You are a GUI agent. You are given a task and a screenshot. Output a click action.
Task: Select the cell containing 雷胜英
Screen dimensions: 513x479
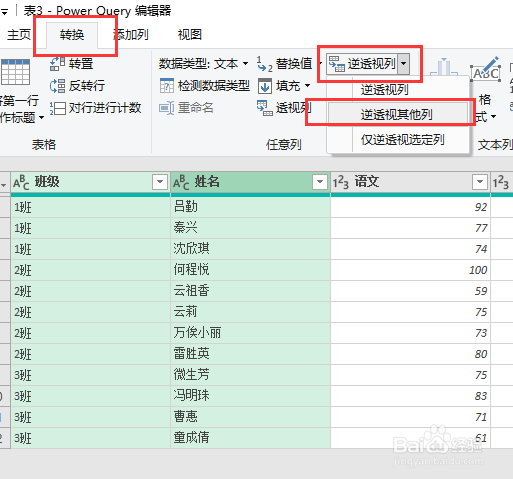pyautogui.click(x=250, y=354)
